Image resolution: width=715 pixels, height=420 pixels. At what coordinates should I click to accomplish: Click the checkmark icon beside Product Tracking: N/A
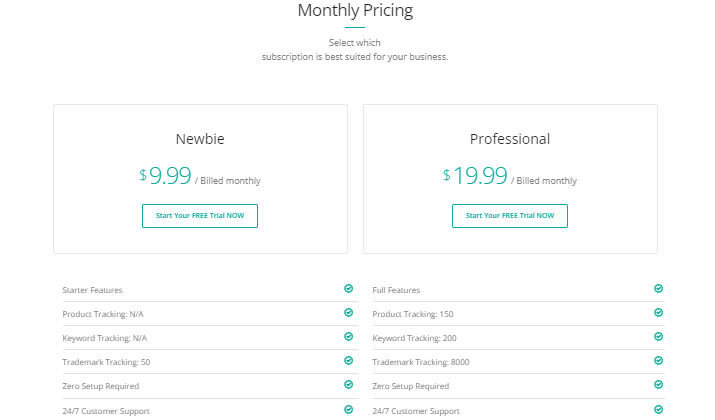[348, 312]
